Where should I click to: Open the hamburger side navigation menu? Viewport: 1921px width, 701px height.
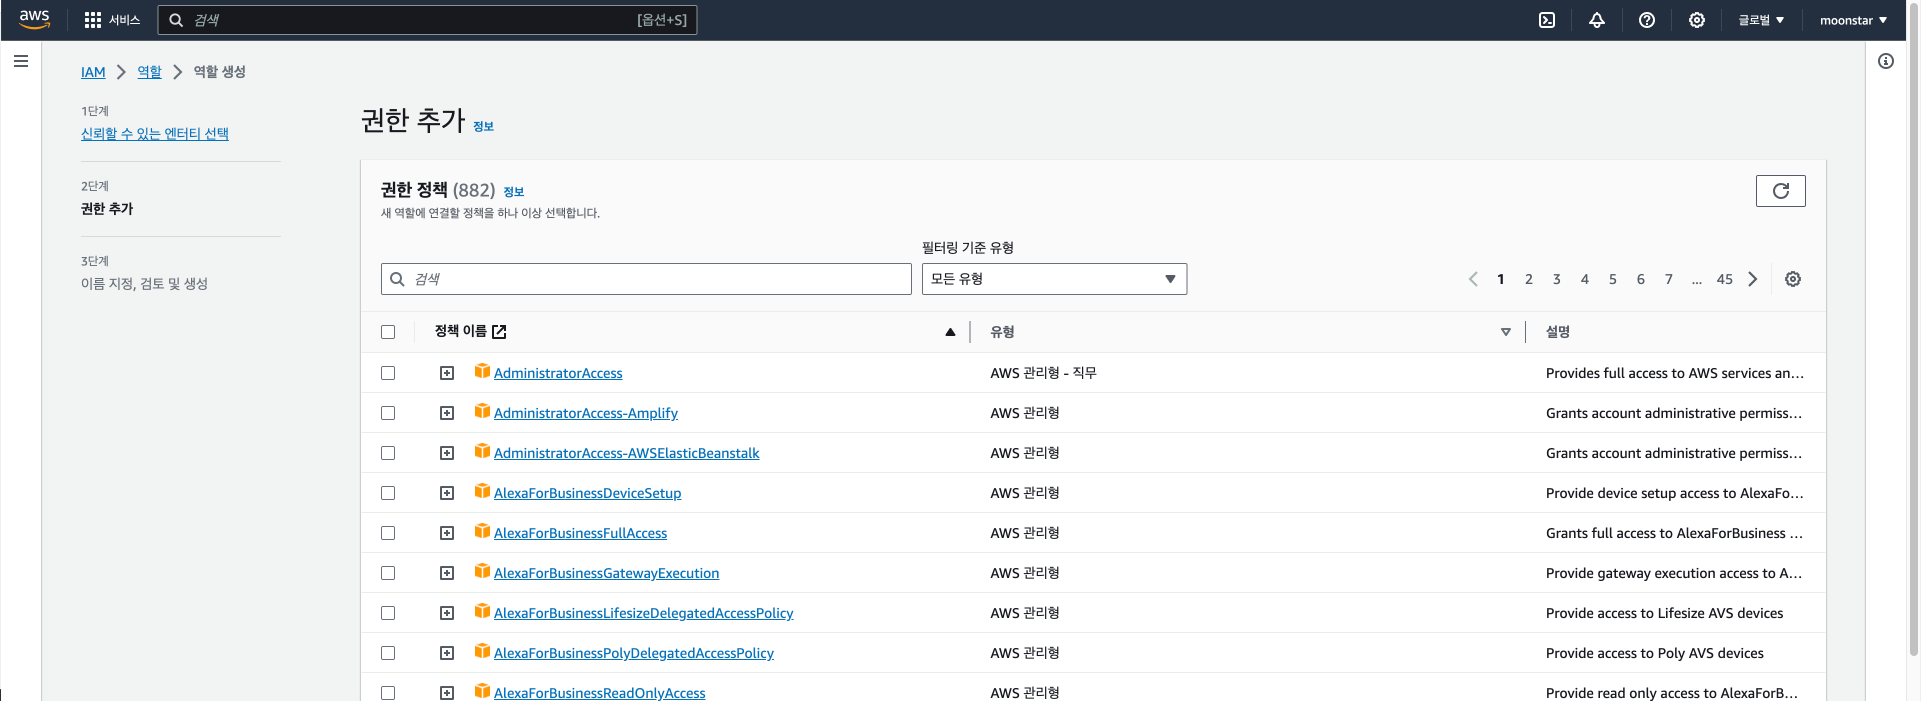[21, 61]
